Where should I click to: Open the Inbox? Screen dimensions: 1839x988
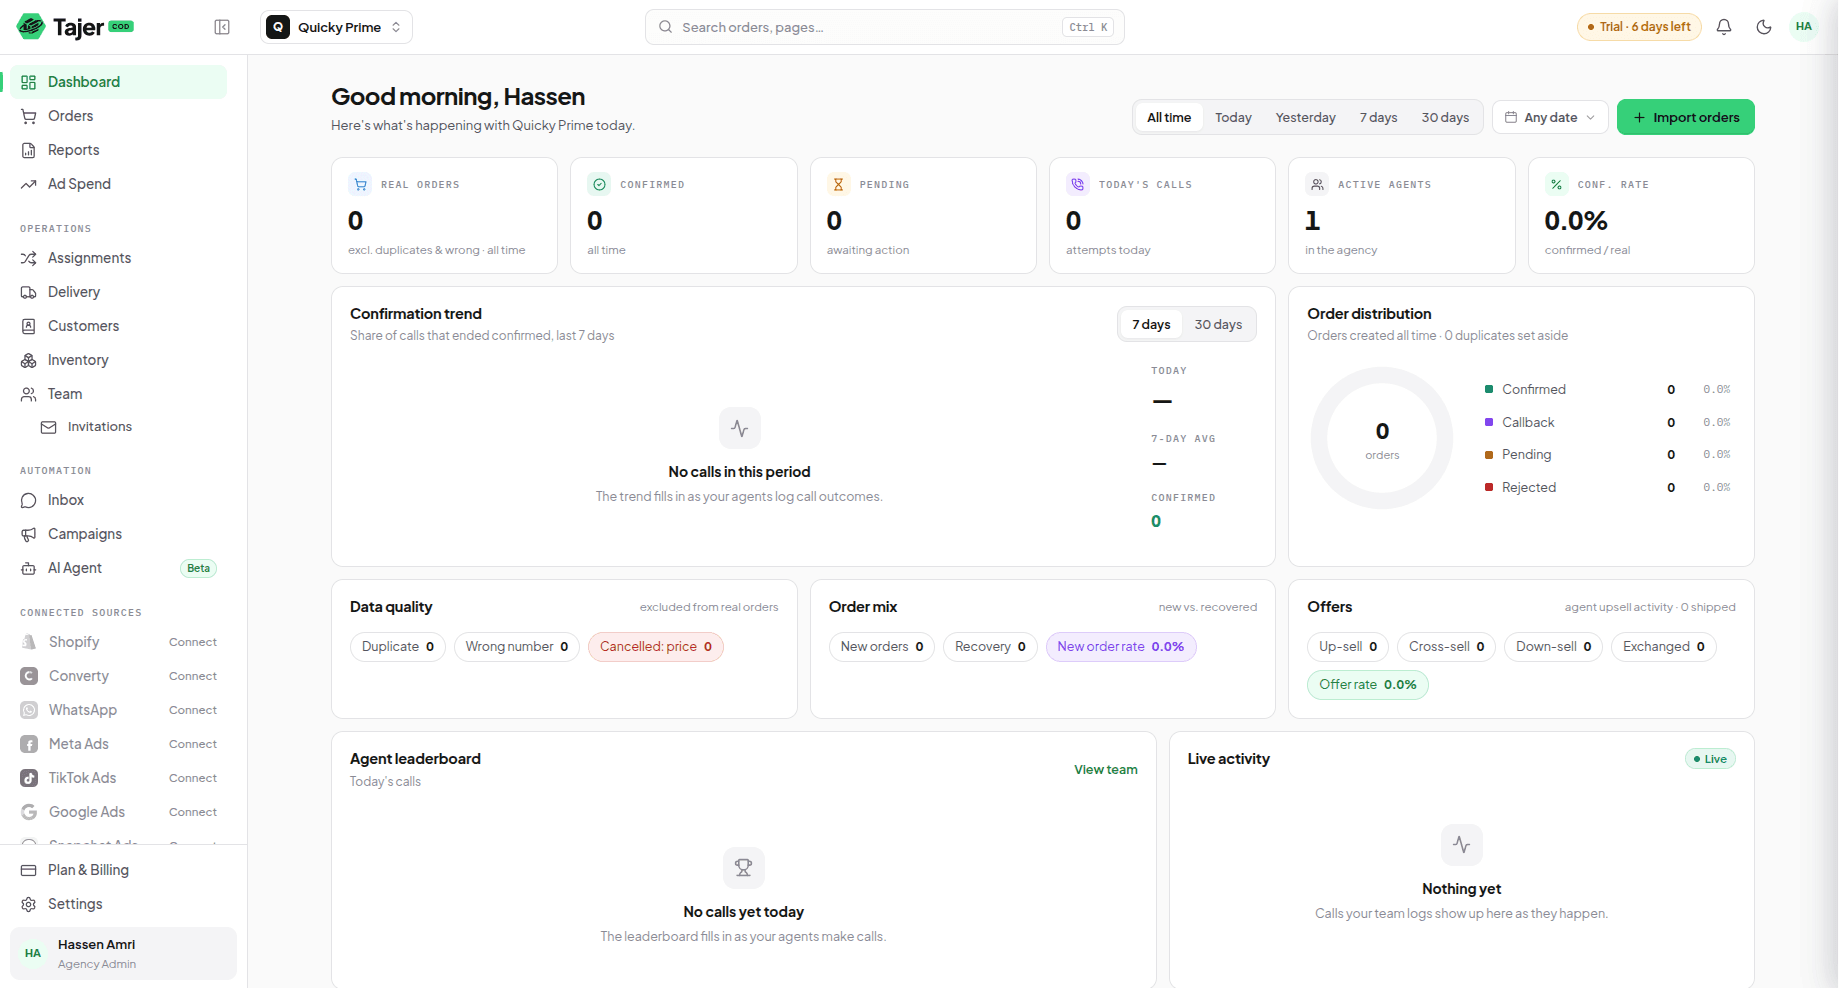[x=118, y=500]
